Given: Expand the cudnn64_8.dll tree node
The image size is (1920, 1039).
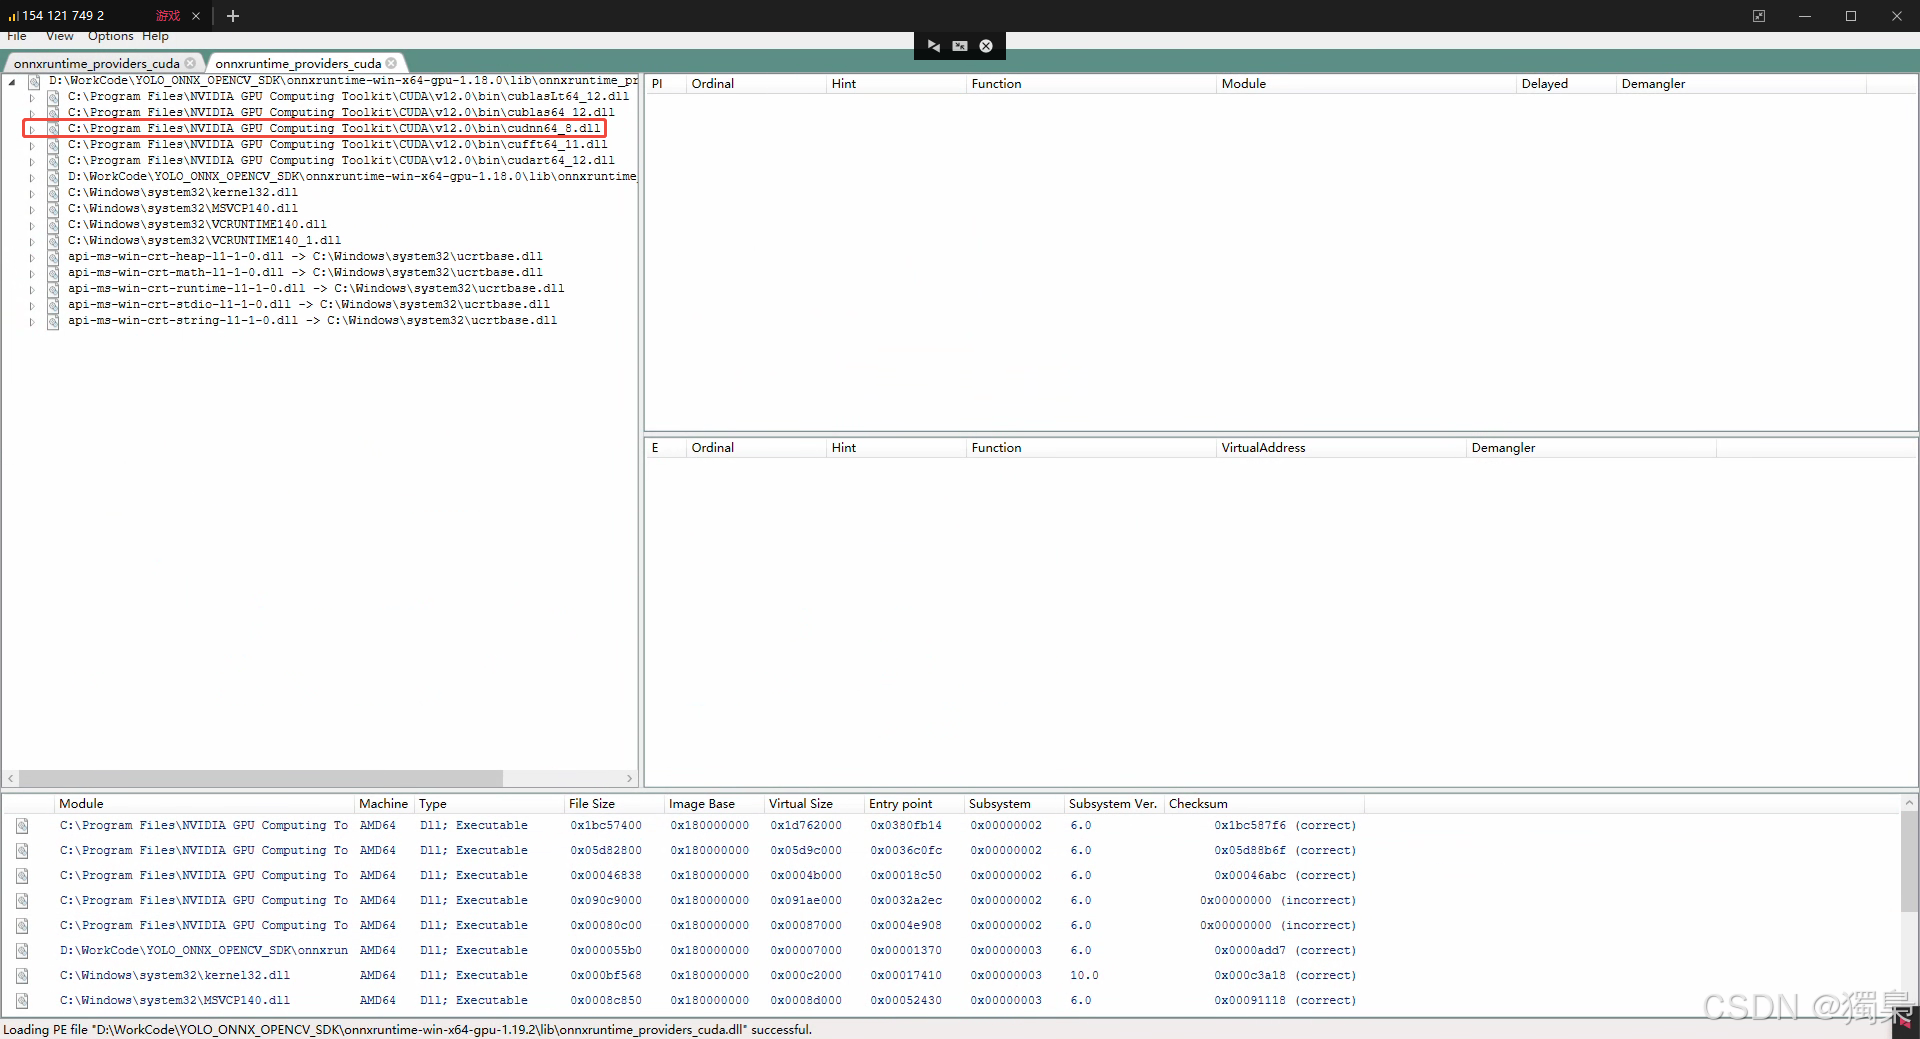Looking at the screenshot, I should click(32, 129).
